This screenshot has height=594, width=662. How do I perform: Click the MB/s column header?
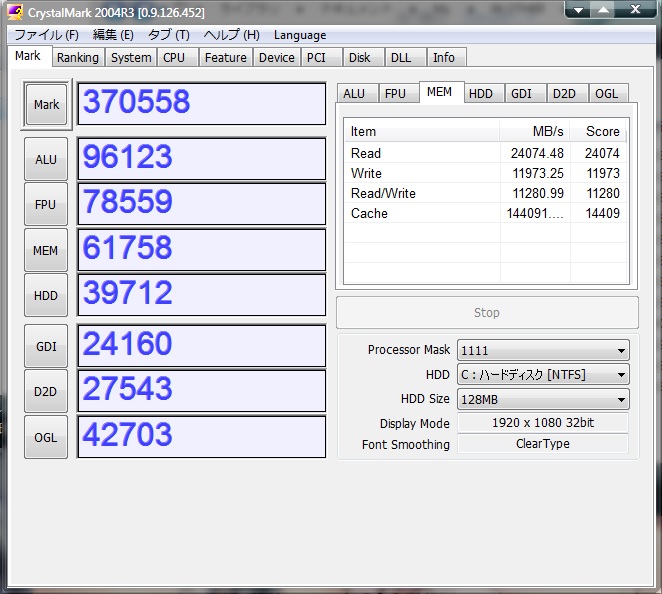click(535, 131)
